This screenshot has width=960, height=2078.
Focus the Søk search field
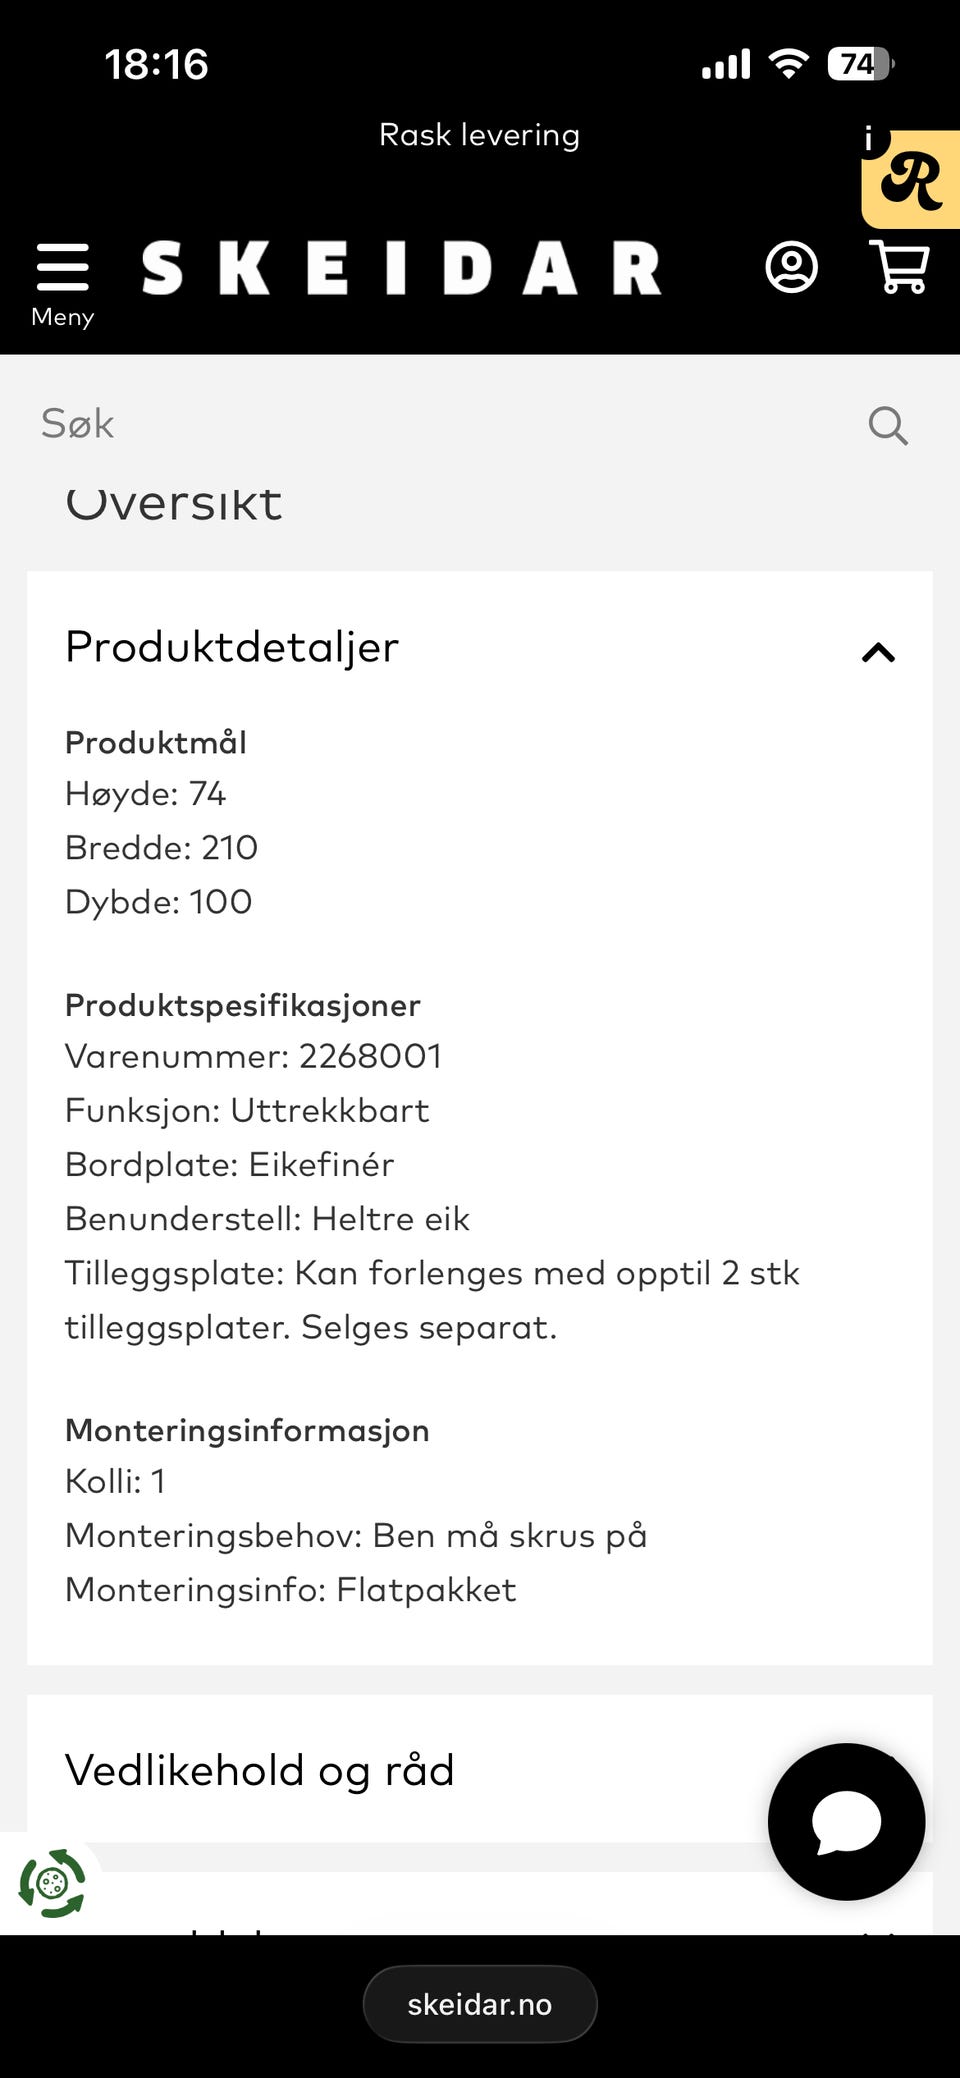440,424
